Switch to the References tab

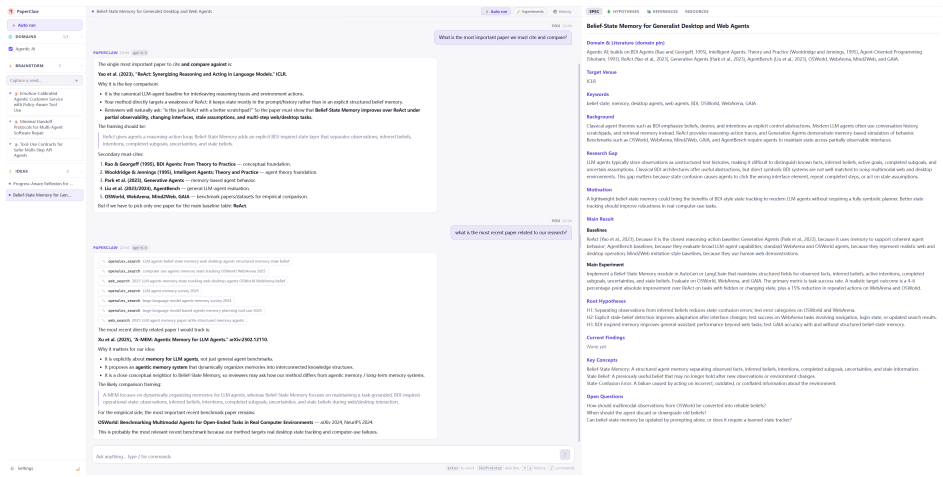[x=663, y=11]
